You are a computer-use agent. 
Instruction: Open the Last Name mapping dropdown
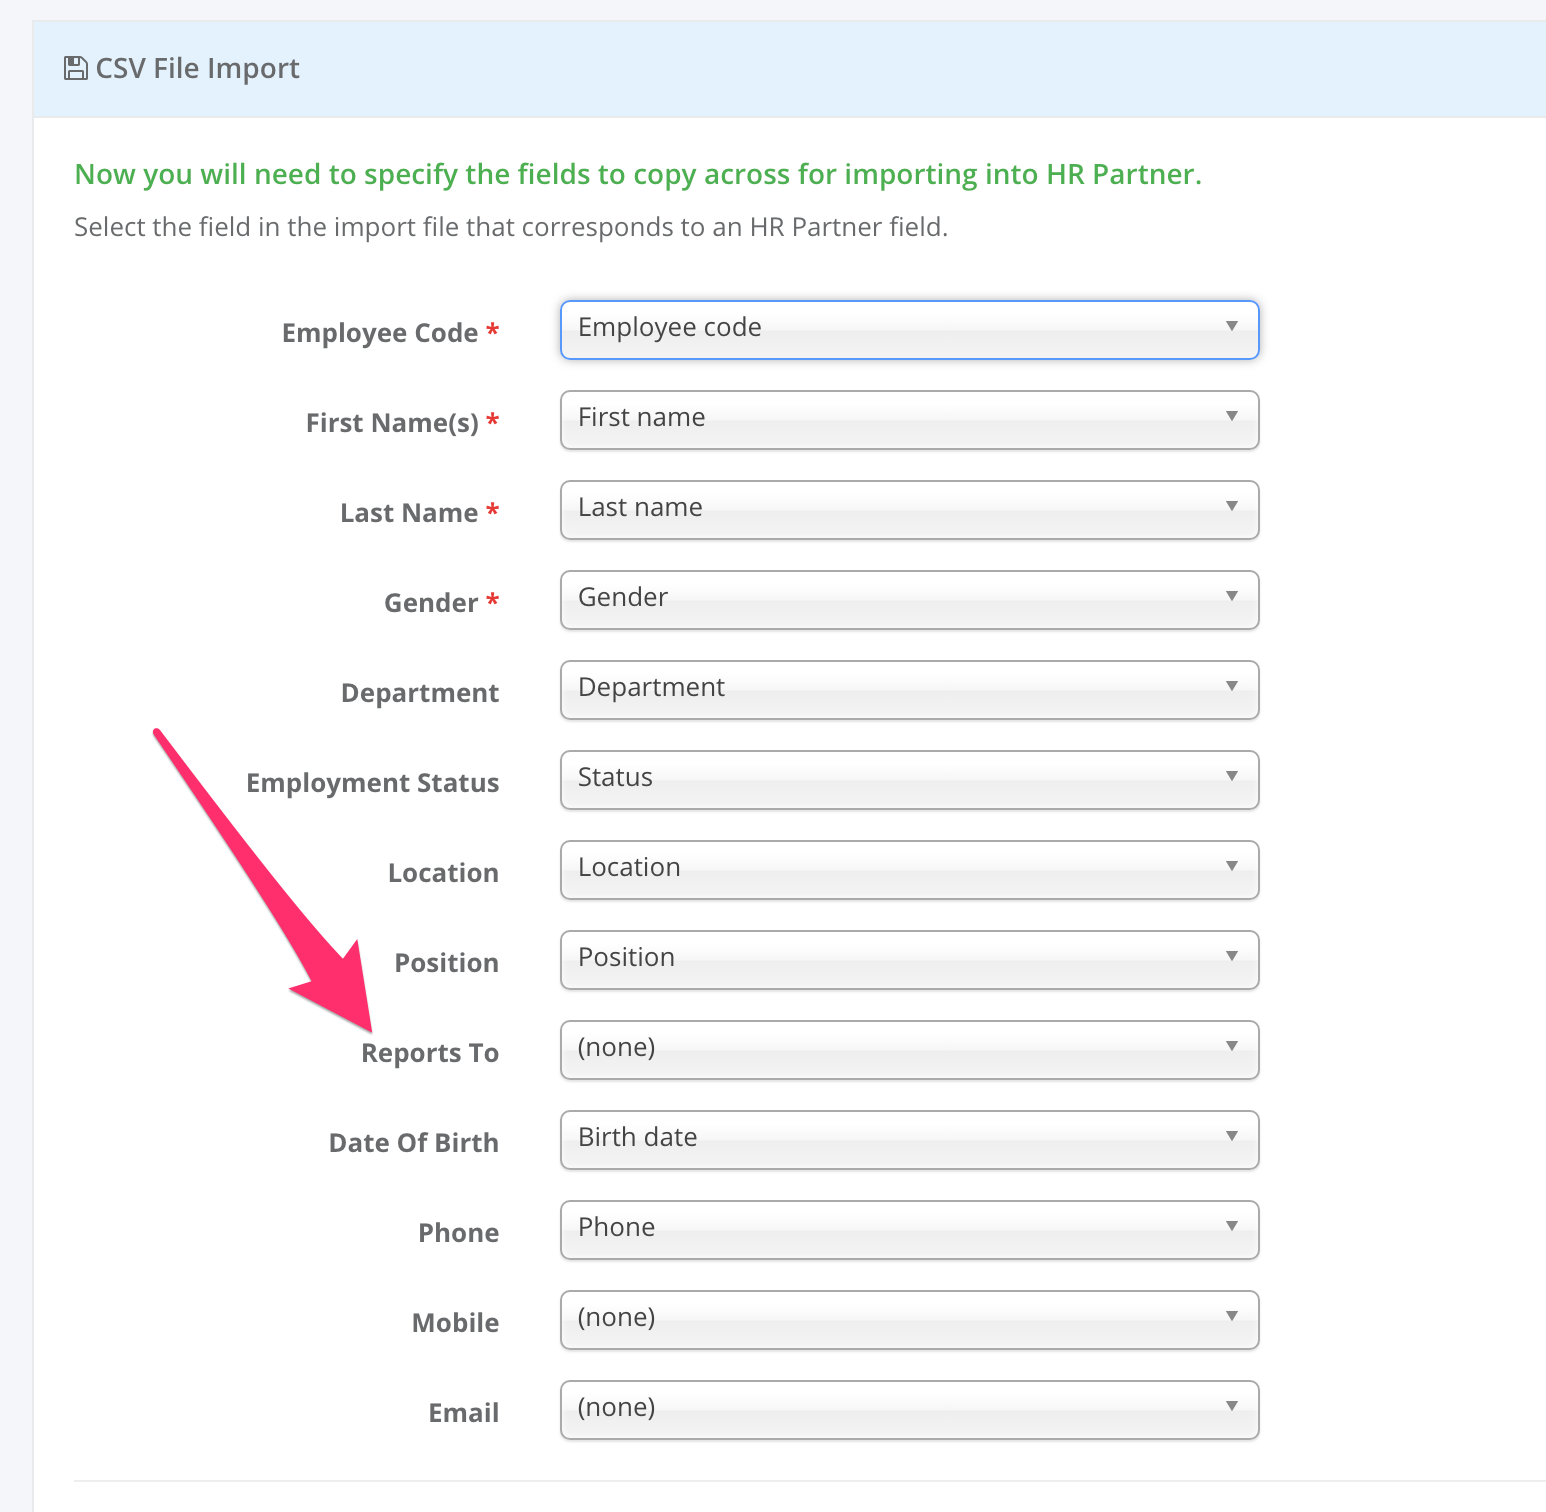point(909,510)
